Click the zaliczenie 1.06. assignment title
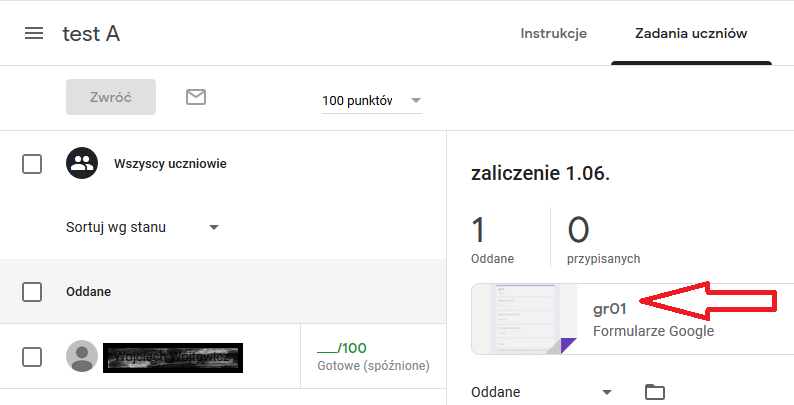794x405 pixels. pyautogui.click(x=540, y=173)
